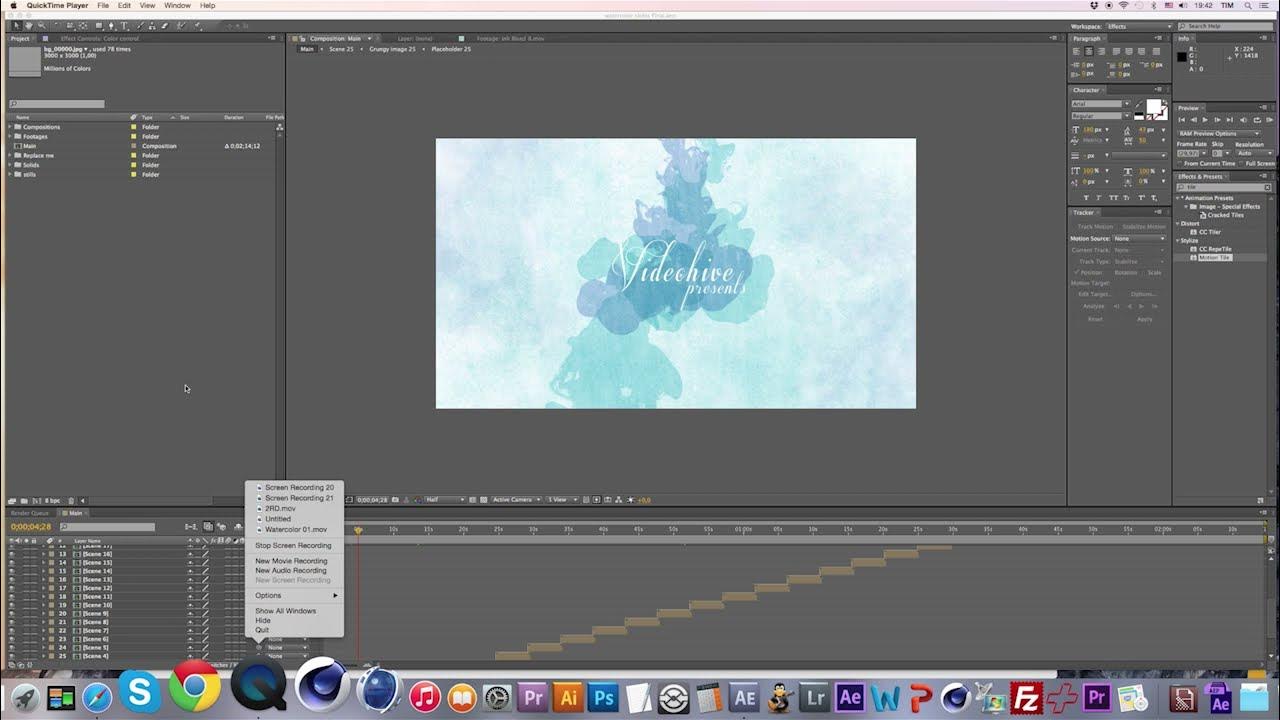Toggle visibility eye of Scene 7 layer
This screenshot has height=720, width=1280.
pyautogui.click(x=12, y=631)
